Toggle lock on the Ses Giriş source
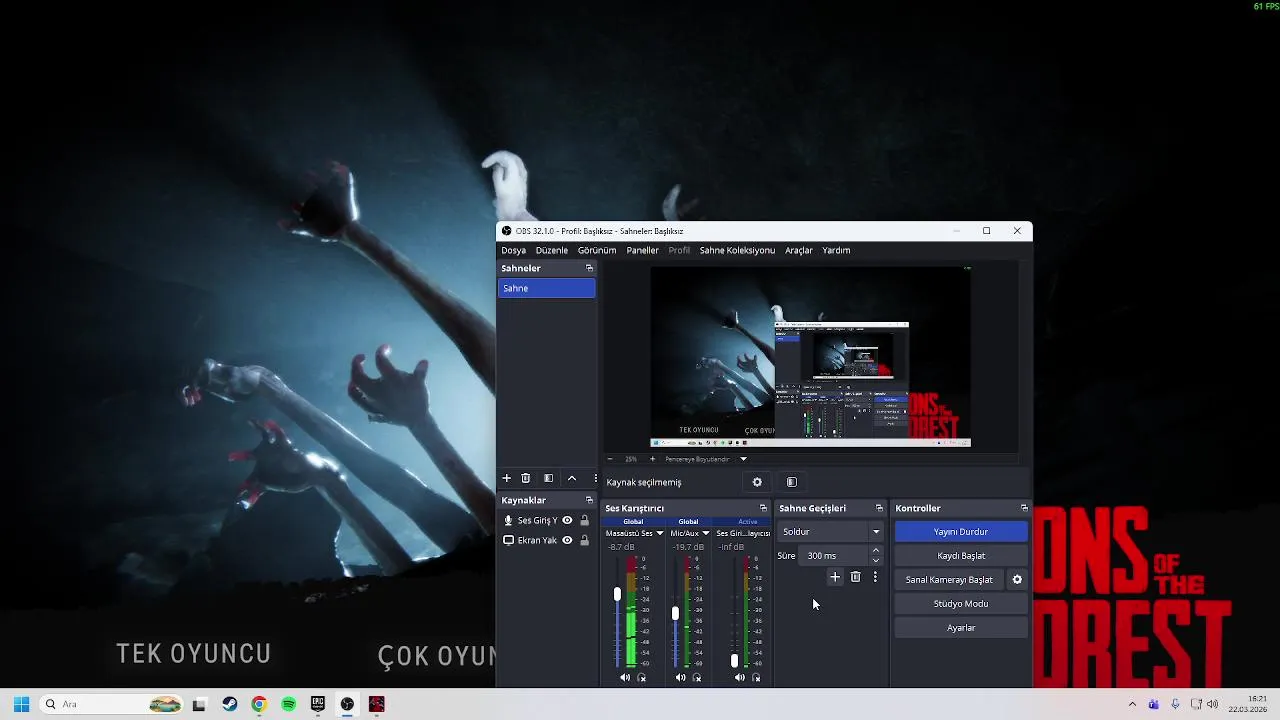The image size is (1280, 720). tap(584, 520)
